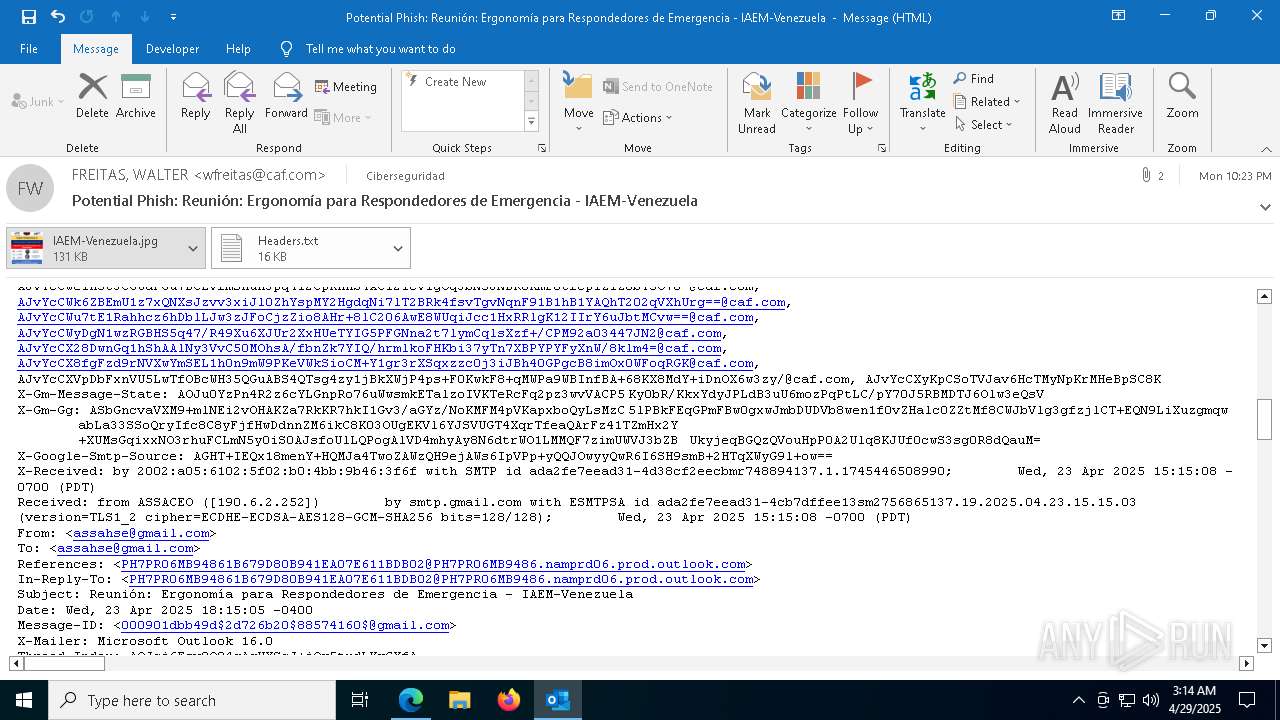
Task: Save the message using the floppy icon
Action: (29, 17)
